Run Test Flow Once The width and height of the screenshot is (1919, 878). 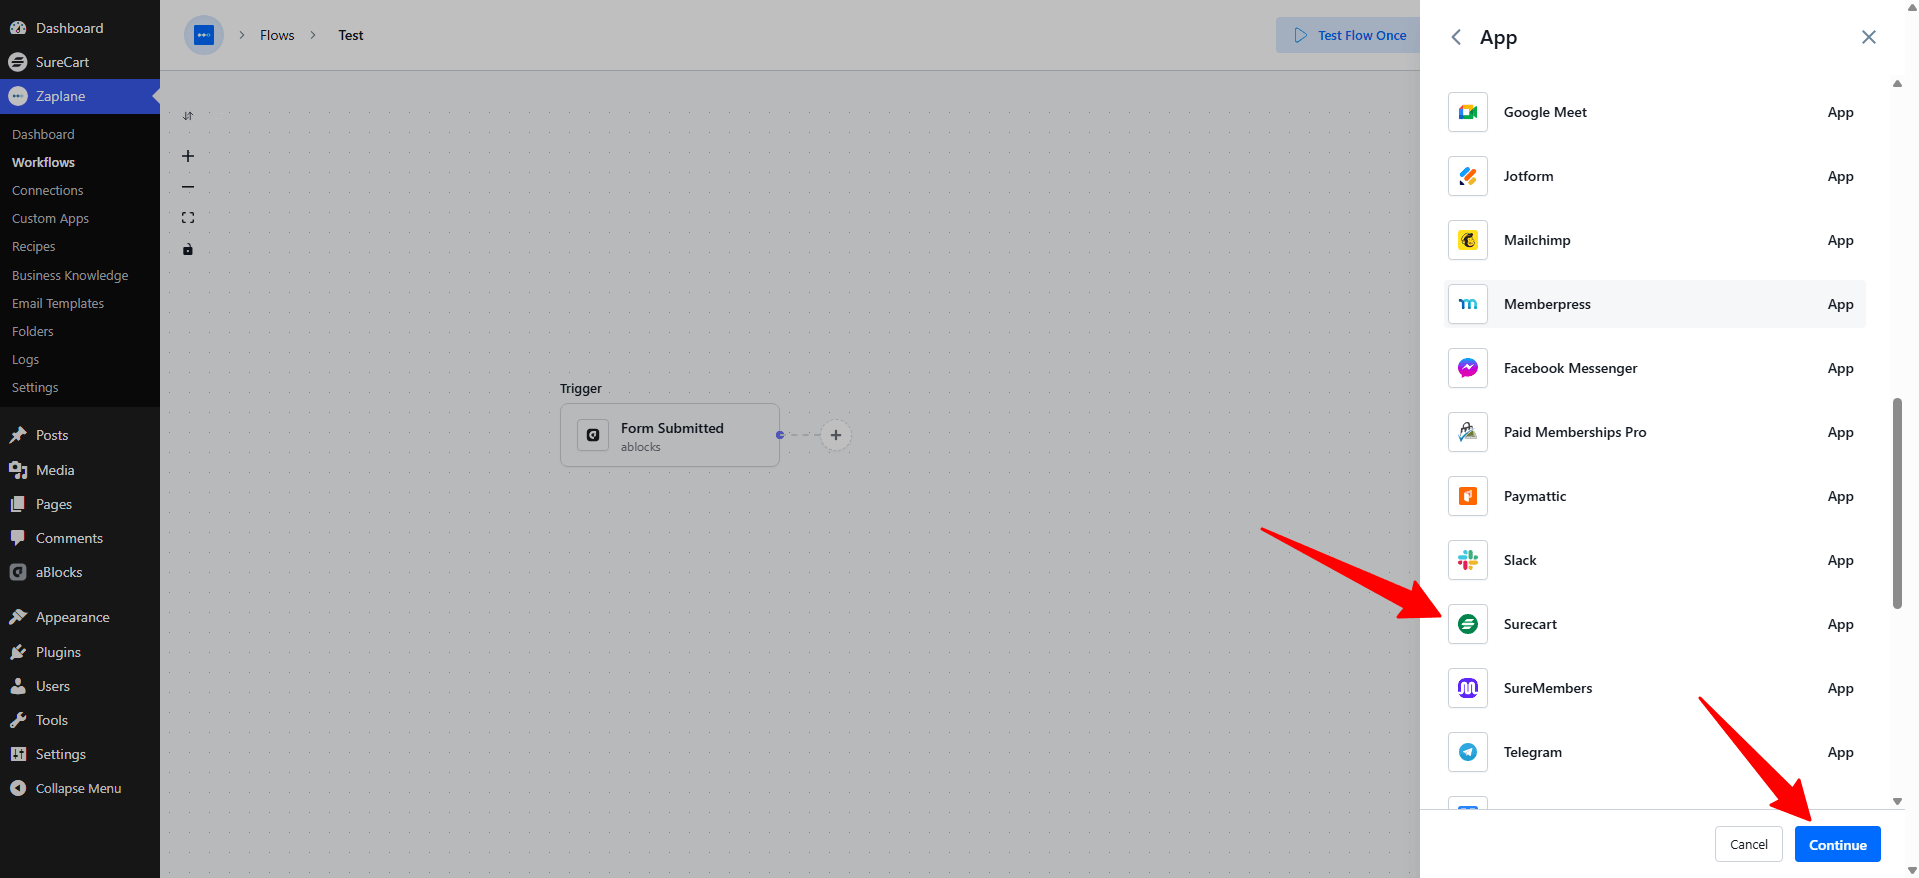click(1350, 35)
